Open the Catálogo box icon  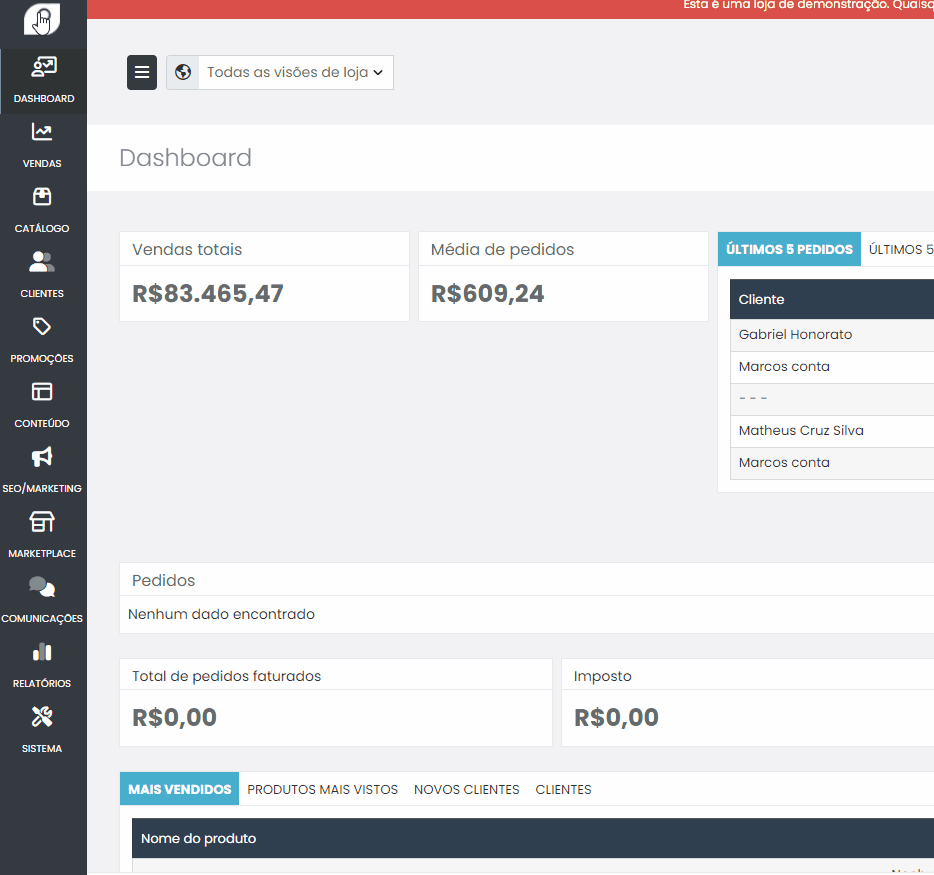42,197
